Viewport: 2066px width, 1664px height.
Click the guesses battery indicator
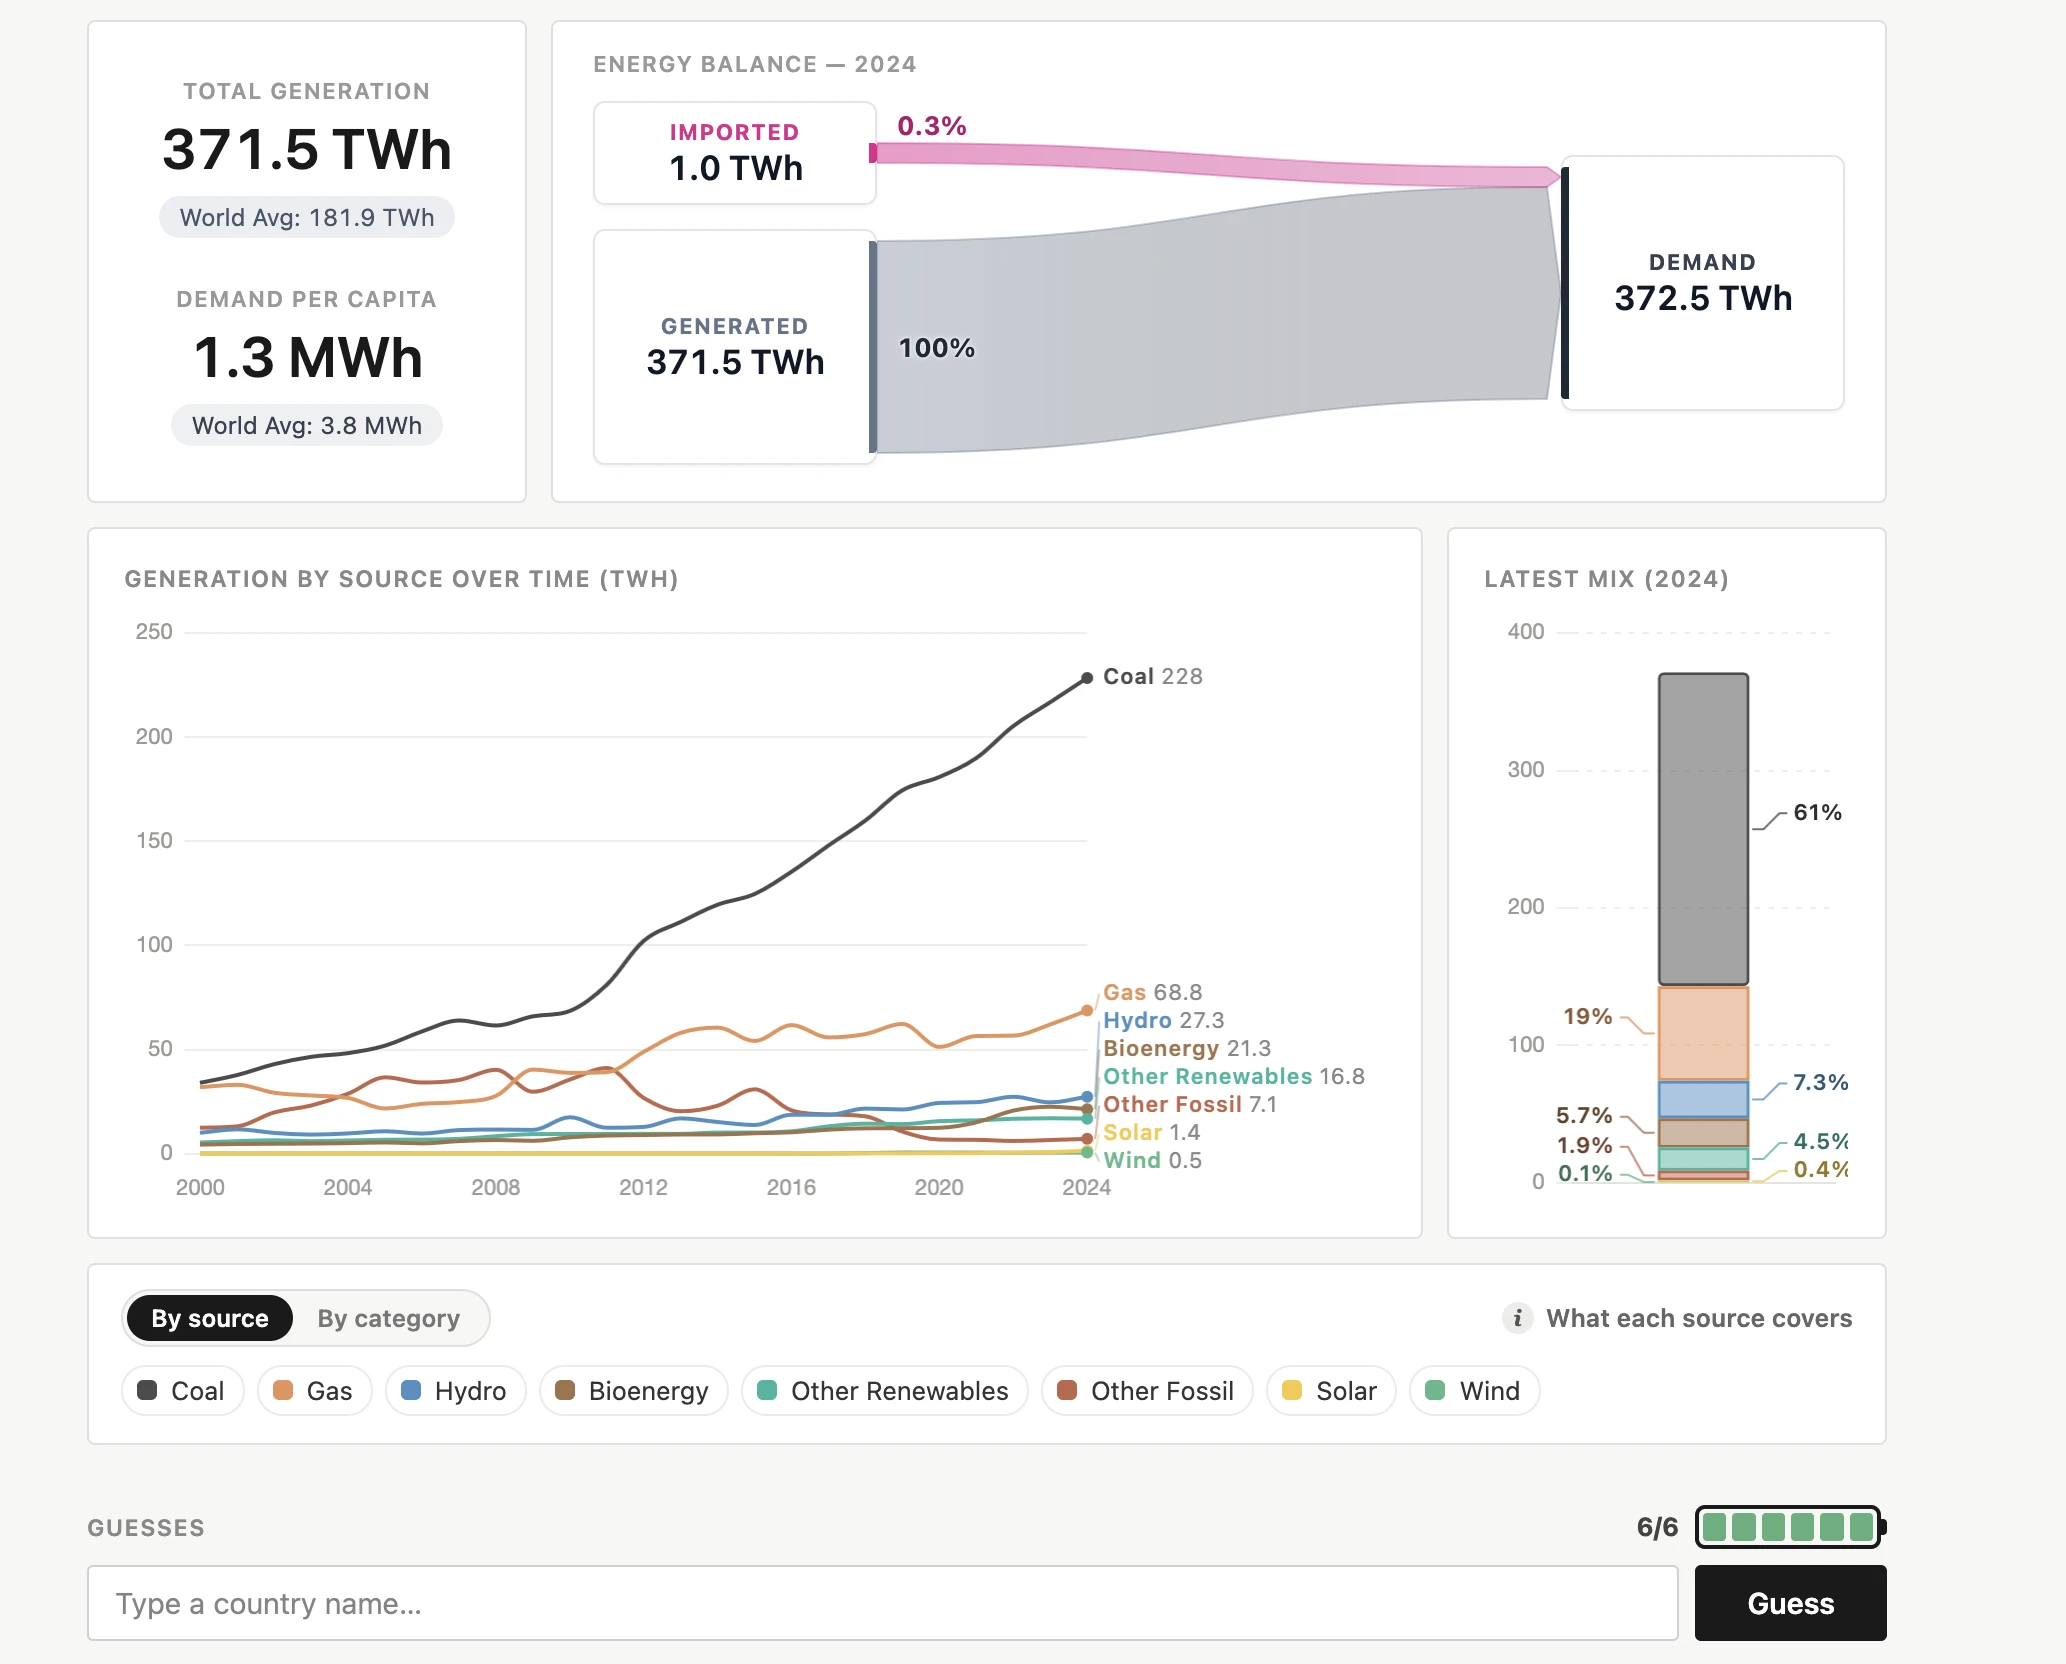pyautogui.click(x=1790, y=1527)
